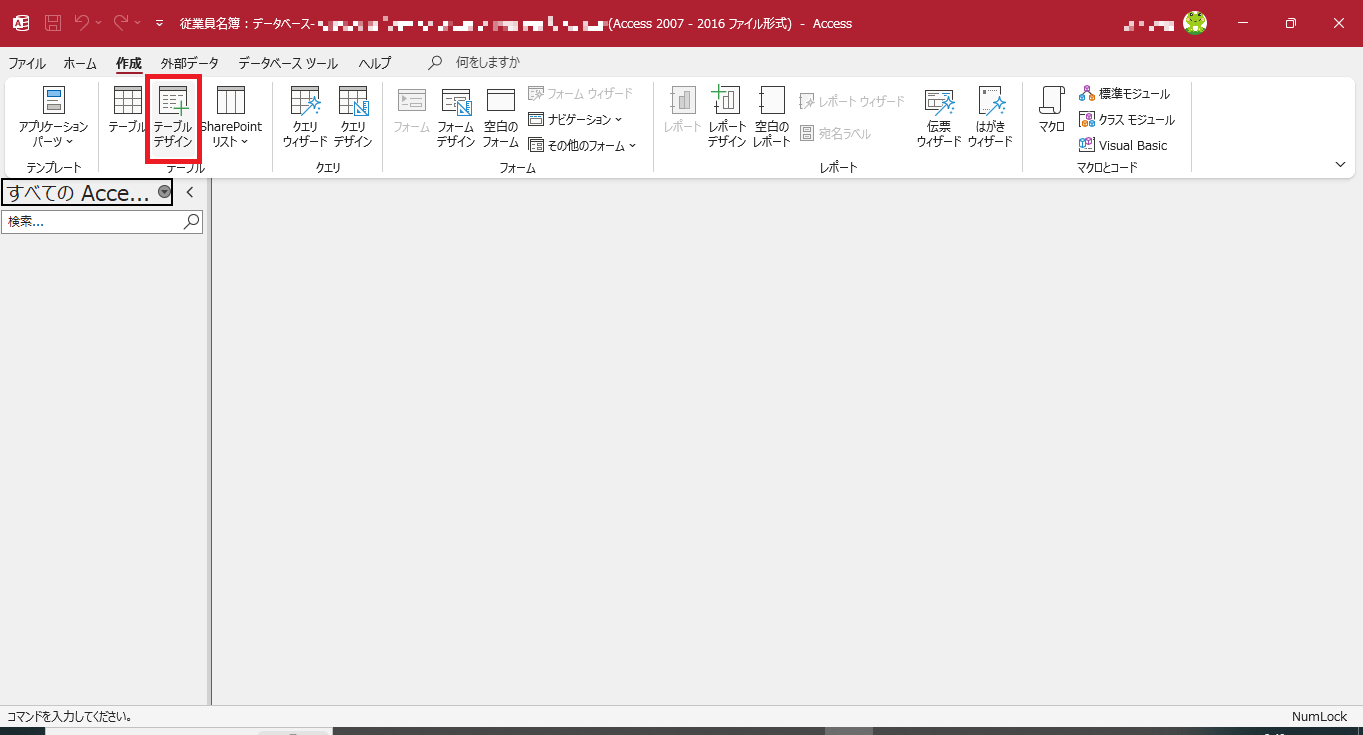1363x735 pixels.
Task: Collapse the ribbon with the chevron
Action: pyautogui.click(x=1340, y=164)
